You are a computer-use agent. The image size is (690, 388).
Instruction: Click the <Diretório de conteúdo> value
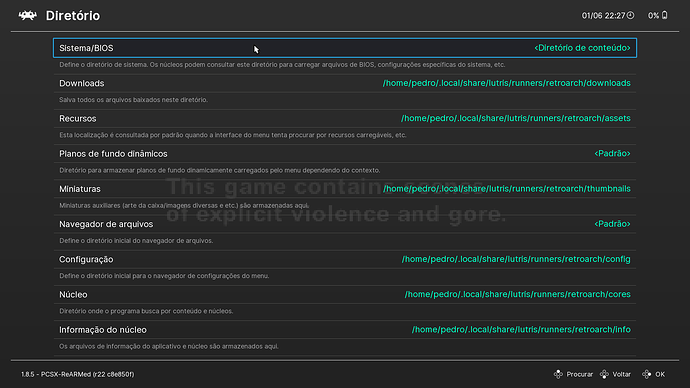(x=582, y=48)
